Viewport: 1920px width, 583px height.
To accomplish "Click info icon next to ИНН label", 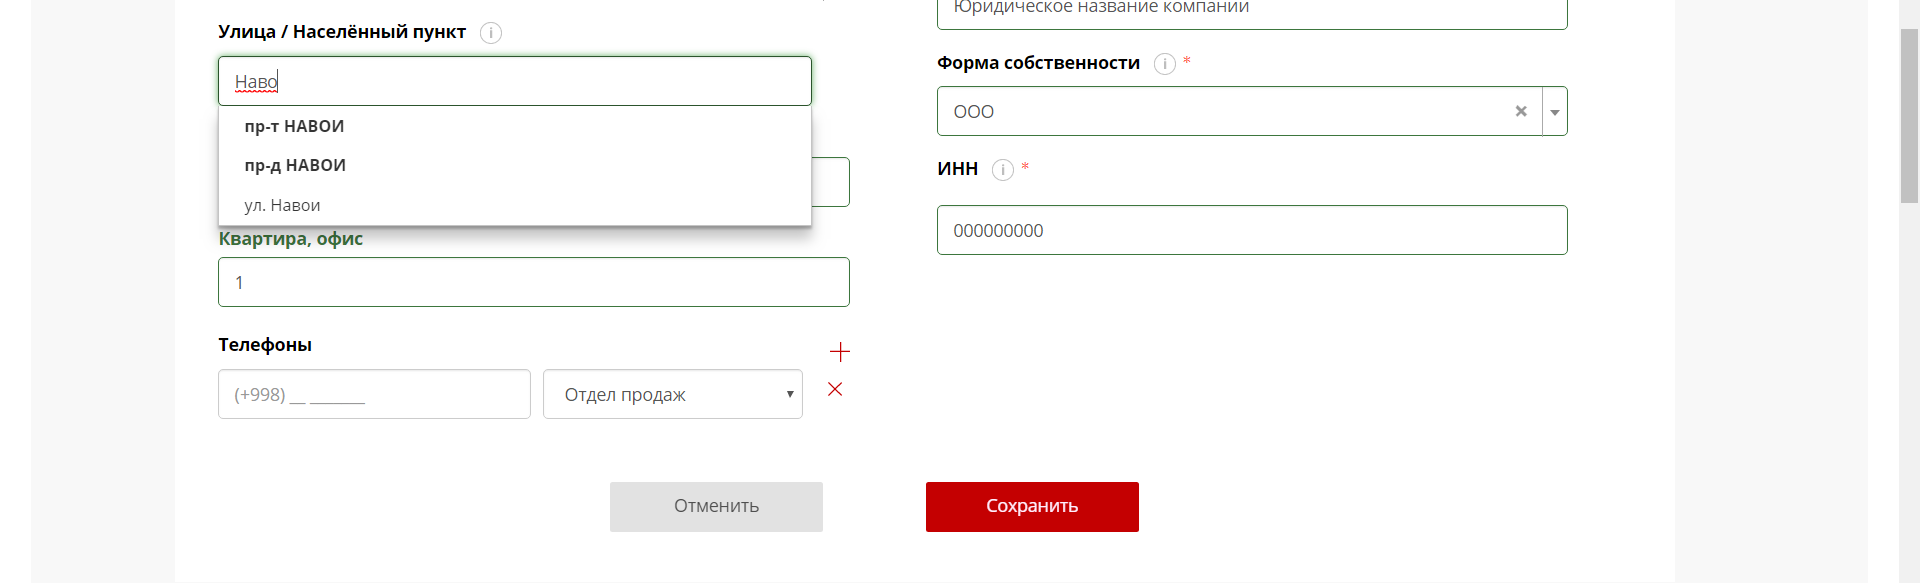I will (1003, 170).
